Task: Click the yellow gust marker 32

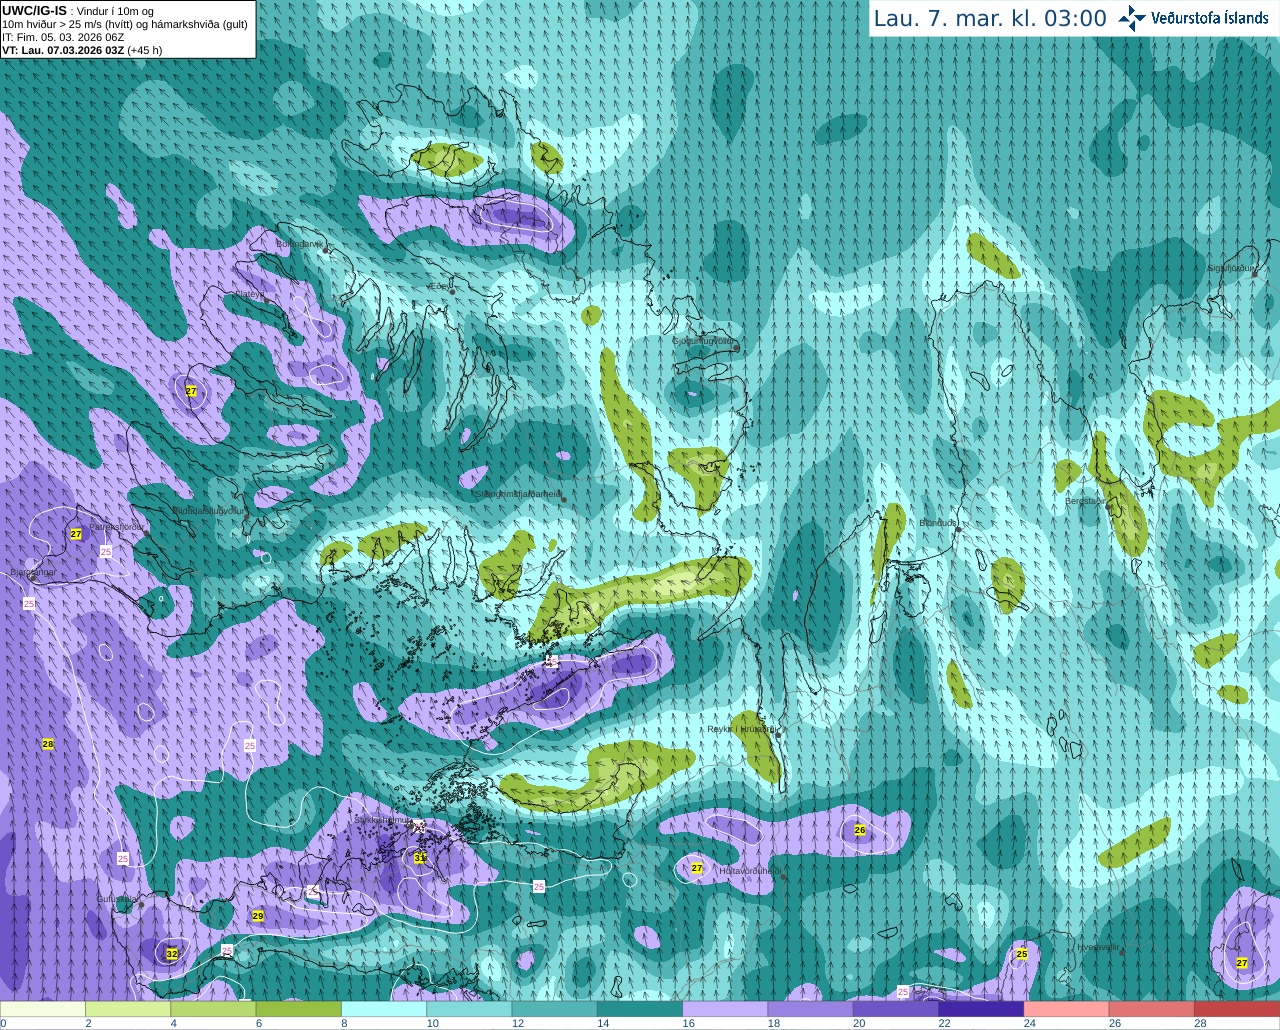Action: click(172, 954)
